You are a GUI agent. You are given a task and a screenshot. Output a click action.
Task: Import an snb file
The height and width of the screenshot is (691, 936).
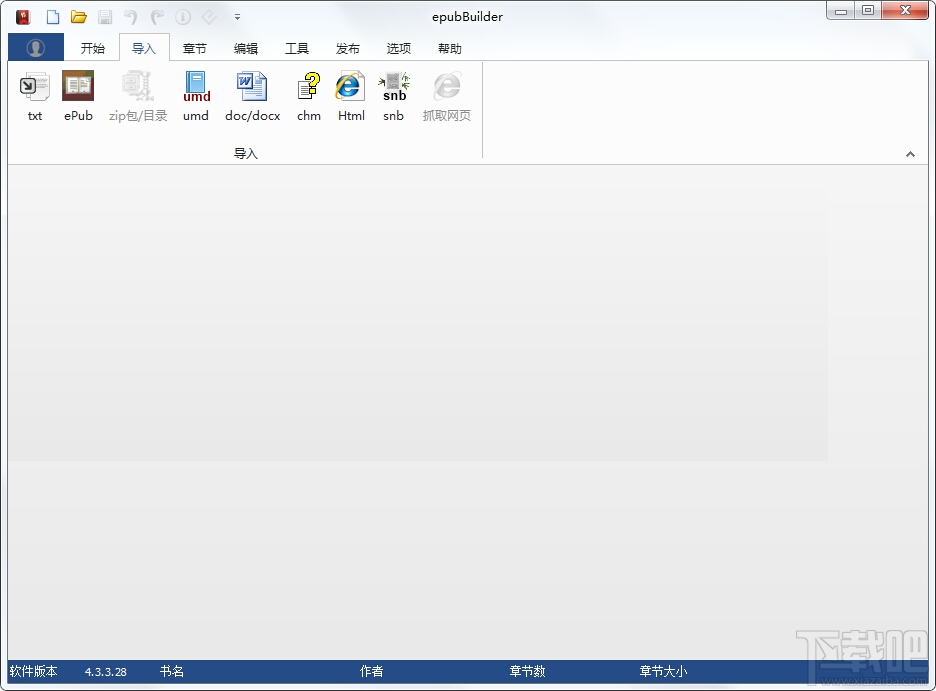point(393,97)
